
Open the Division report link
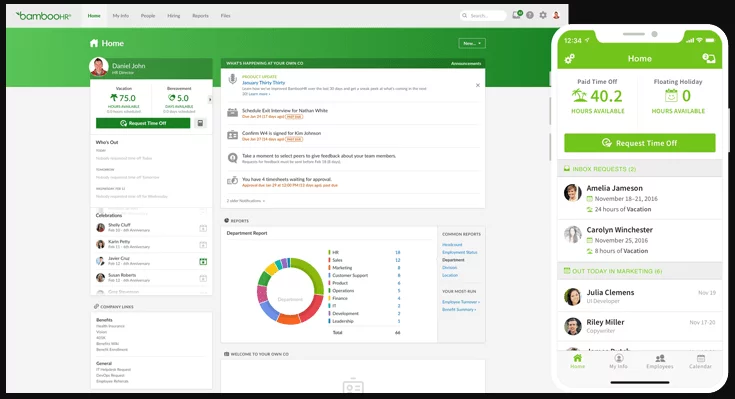[450, 268]
